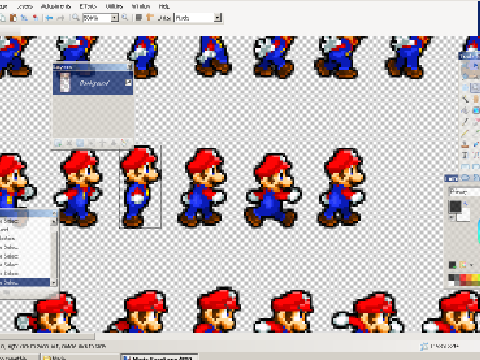This screenshot has width=480, height=360.
Task: Select the Line/Curve tool
Action: pos(476,155)
